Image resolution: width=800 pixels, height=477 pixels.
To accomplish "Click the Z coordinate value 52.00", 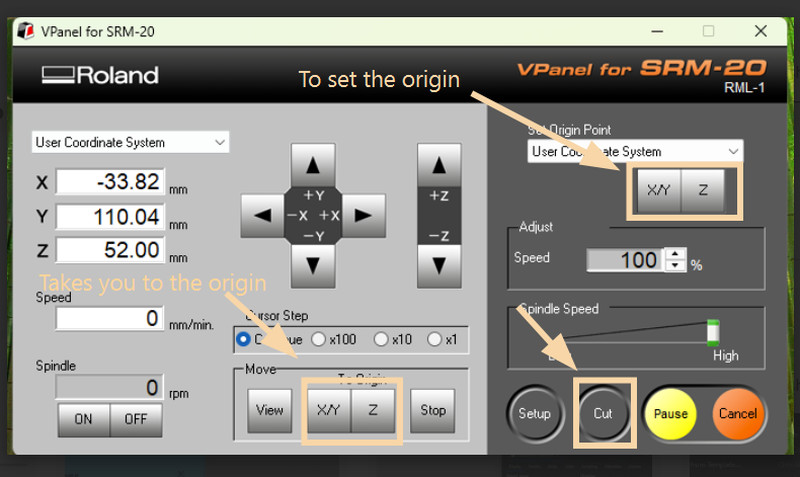I will pos(110,250).
